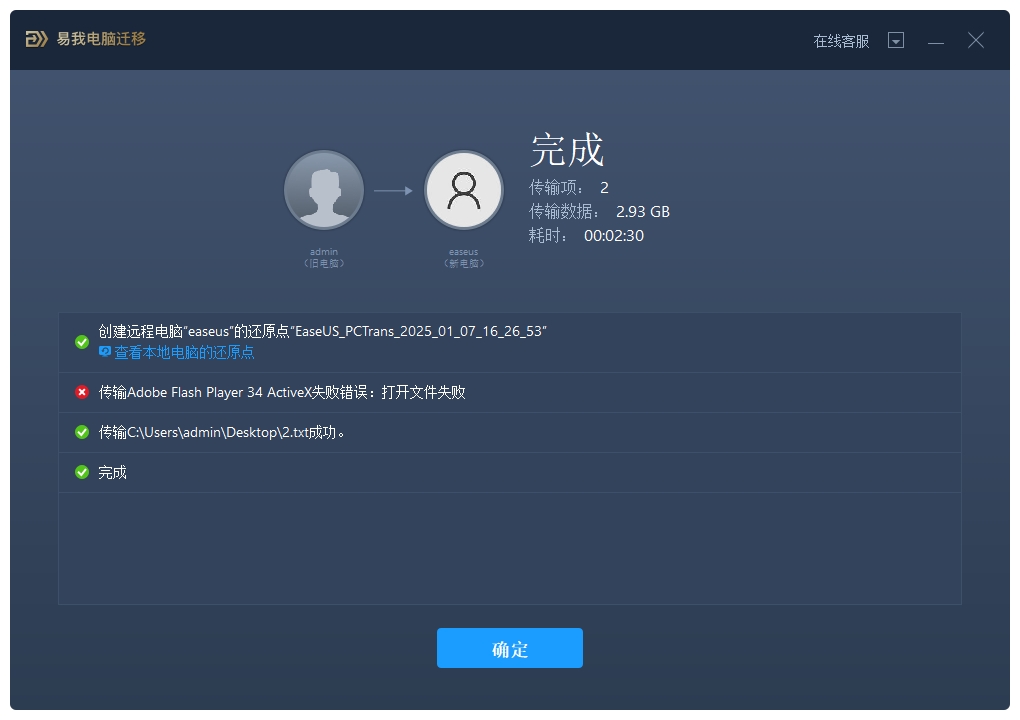
Task: Click the green check next to 完成
Action: pyautogui.click(x=81, y=472)
